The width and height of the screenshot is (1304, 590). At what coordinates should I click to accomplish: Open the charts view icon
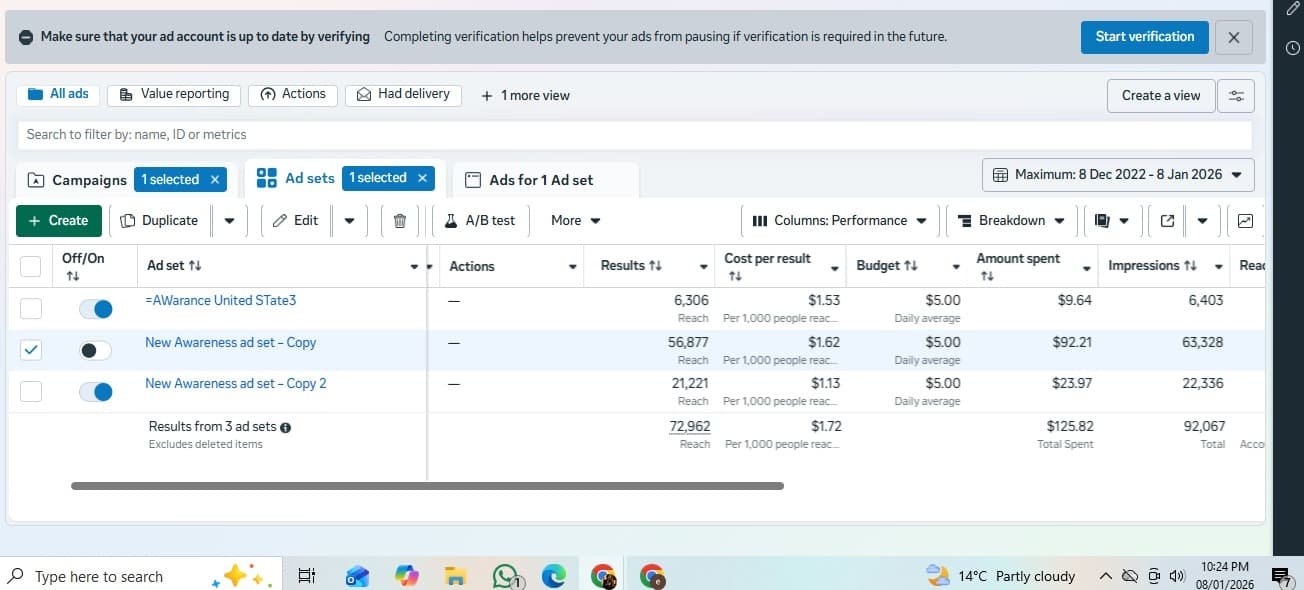(1245, 221)
